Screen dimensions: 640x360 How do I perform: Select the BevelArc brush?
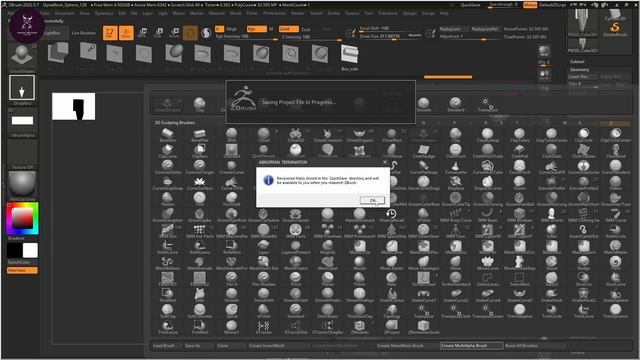(167, 135)
